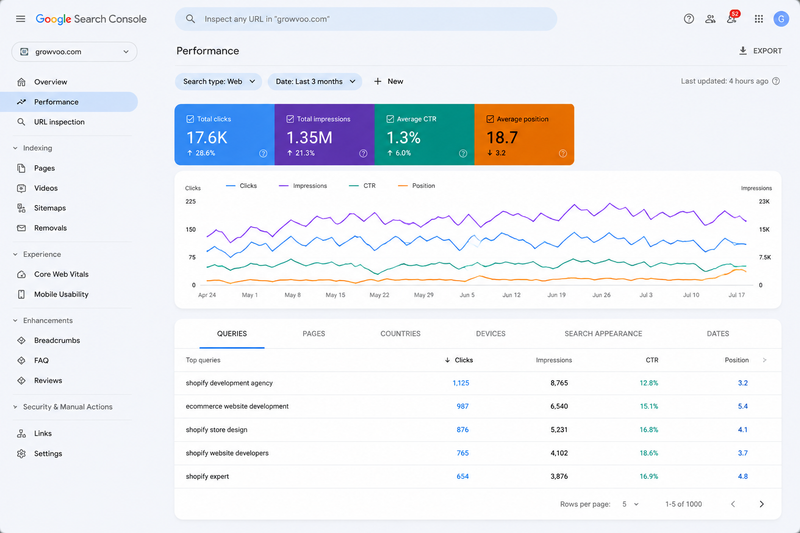Switch to the Pages tab
The width and height of the screenshot is (800, 533).
(314, 334)
